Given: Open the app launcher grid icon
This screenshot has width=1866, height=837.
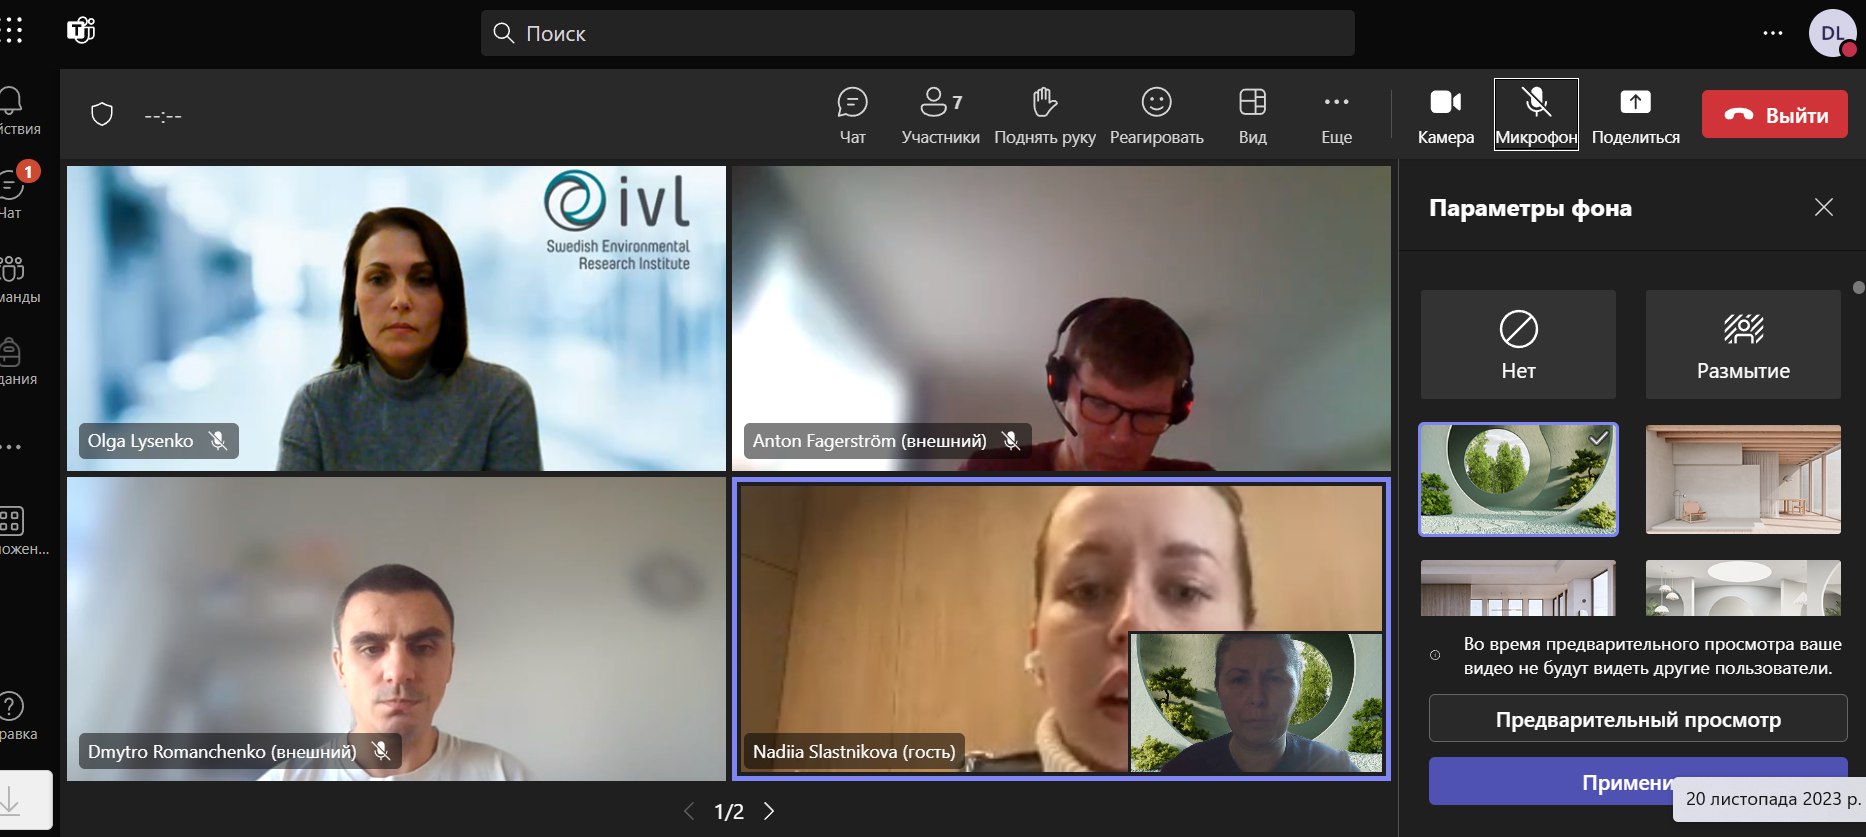Looking at the screenshot, I should pyautogui.click(x=12, y=31).
